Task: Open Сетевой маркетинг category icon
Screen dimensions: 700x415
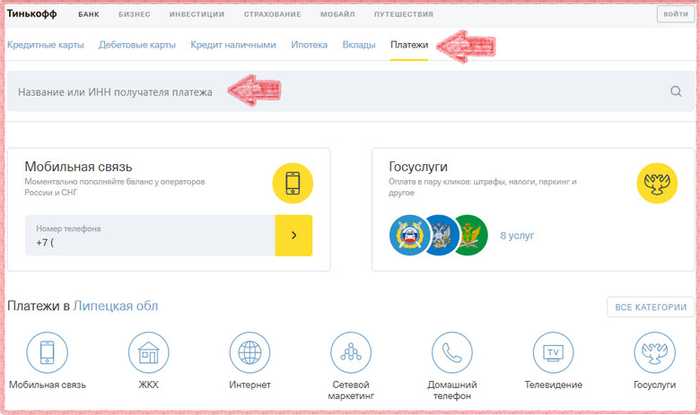Action: click(x=351, y=352)
